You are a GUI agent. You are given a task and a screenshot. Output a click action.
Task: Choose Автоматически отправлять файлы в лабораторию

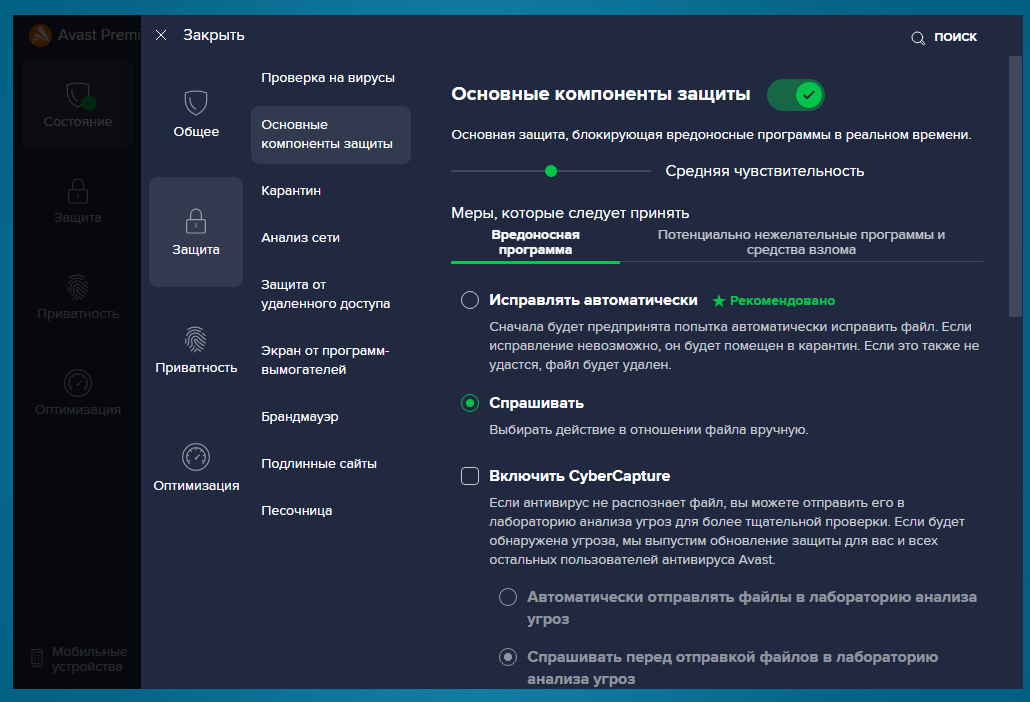coord(508,597)
